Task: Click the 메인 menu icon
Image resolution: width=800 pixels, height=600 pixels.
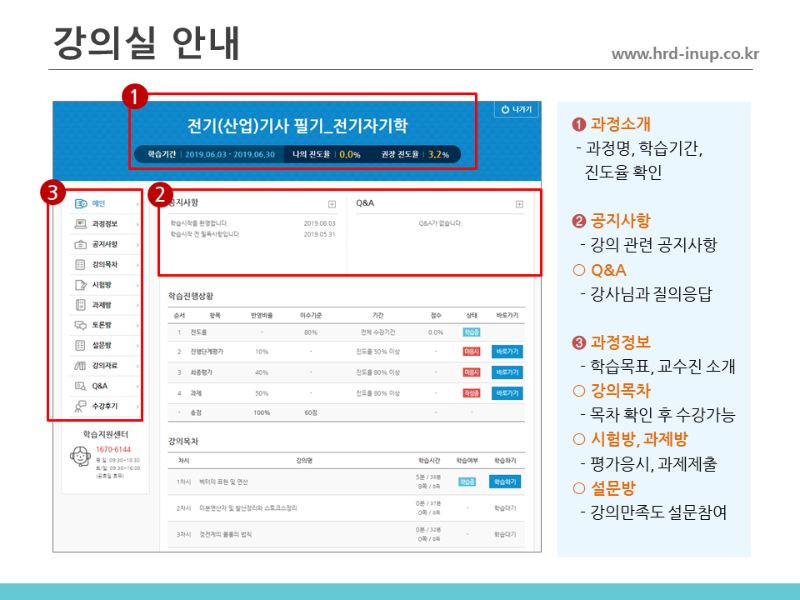Action: [x=81, y=204]
